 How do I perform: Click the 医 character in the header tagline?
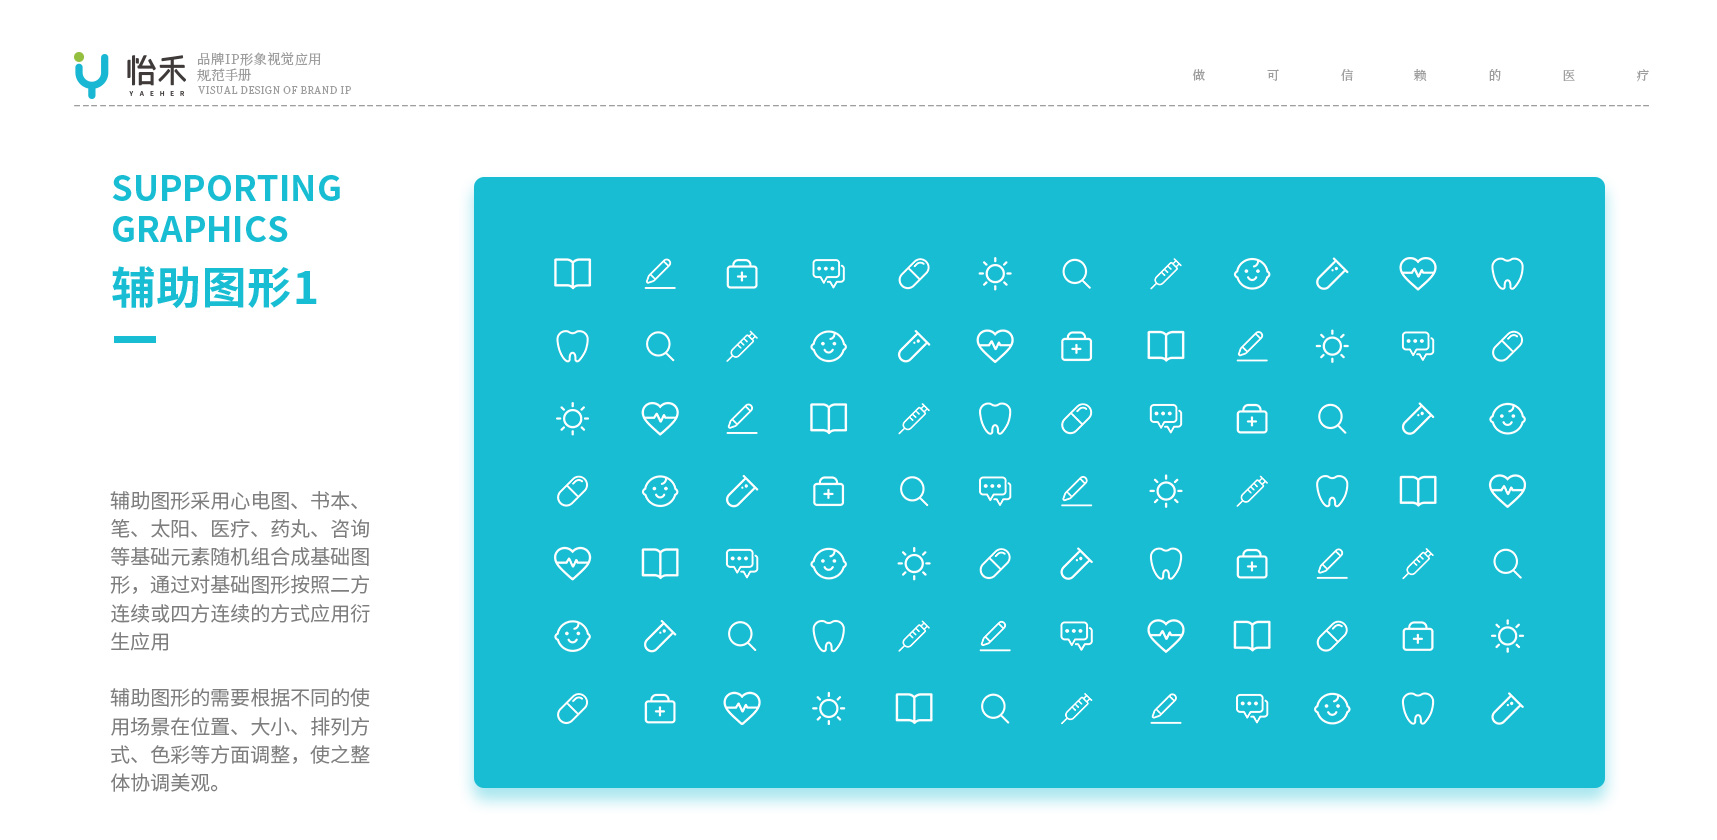click(1568, 75)
